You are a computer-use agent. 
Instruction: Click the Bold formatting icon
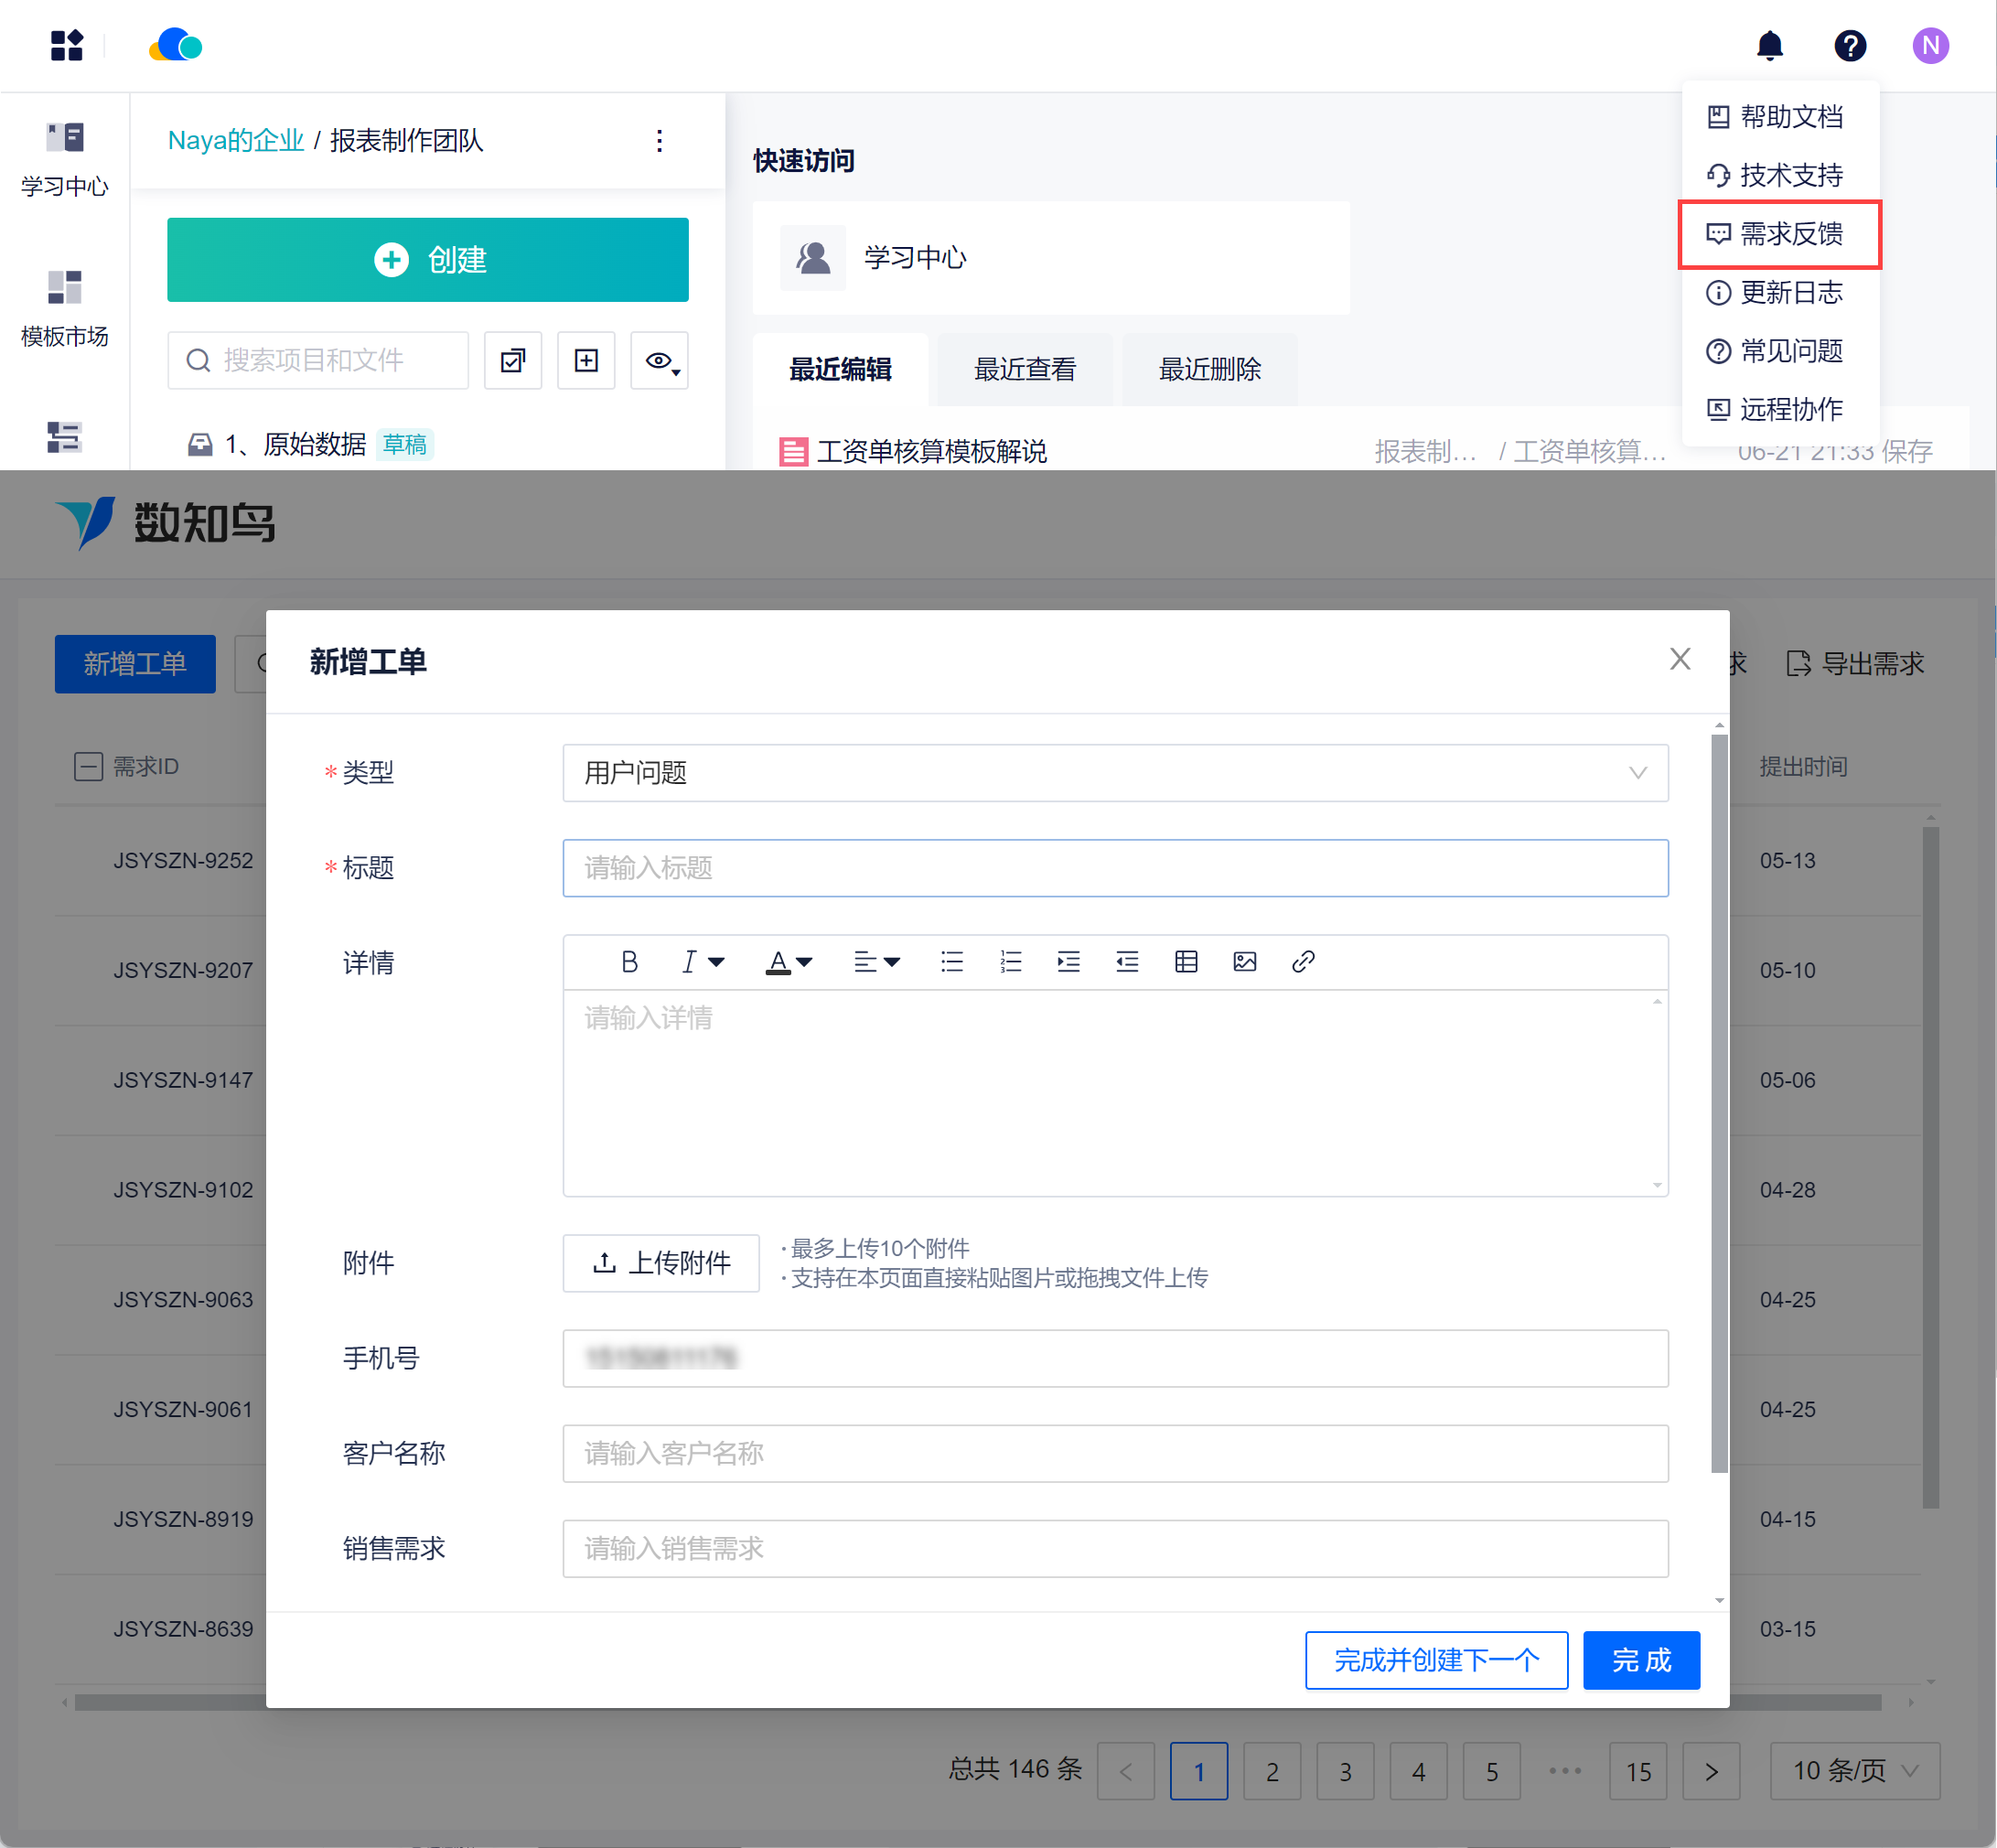629,962
